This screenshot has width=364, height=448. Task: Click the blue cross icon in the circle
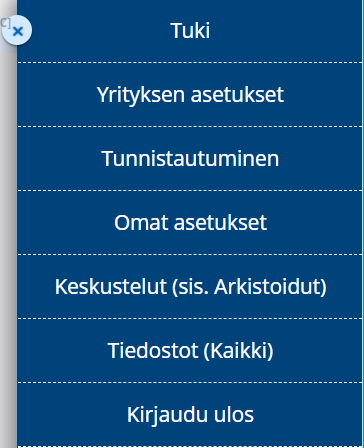point(17,31)
